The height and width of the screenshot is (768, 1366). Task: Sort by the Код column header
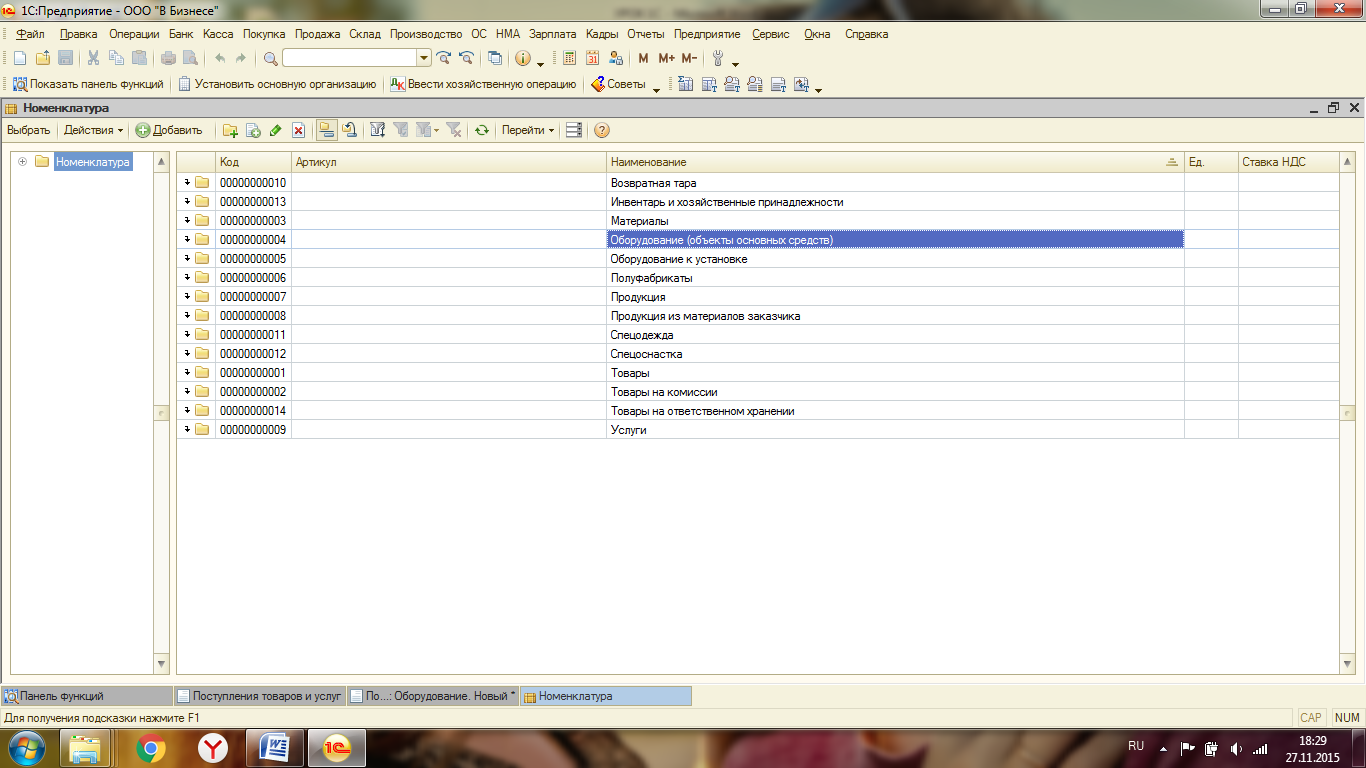(x=254, y=162)
